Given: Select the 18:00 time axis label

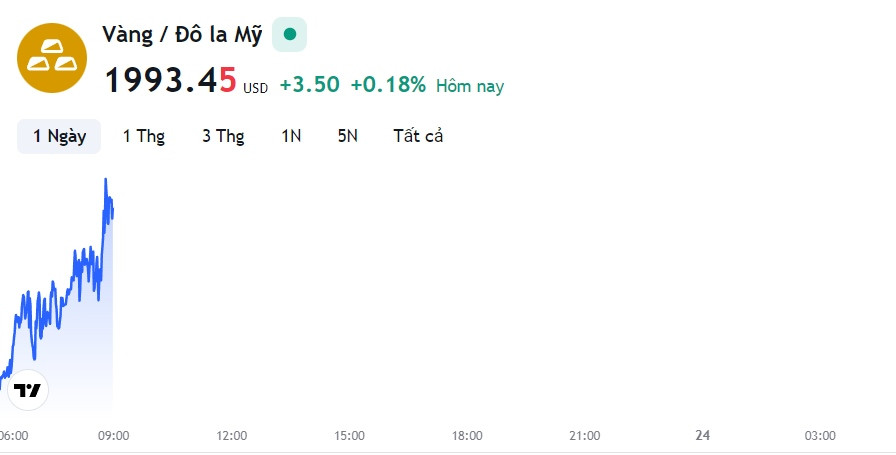Looking at the screenshot, I should (x=467, y=436).
